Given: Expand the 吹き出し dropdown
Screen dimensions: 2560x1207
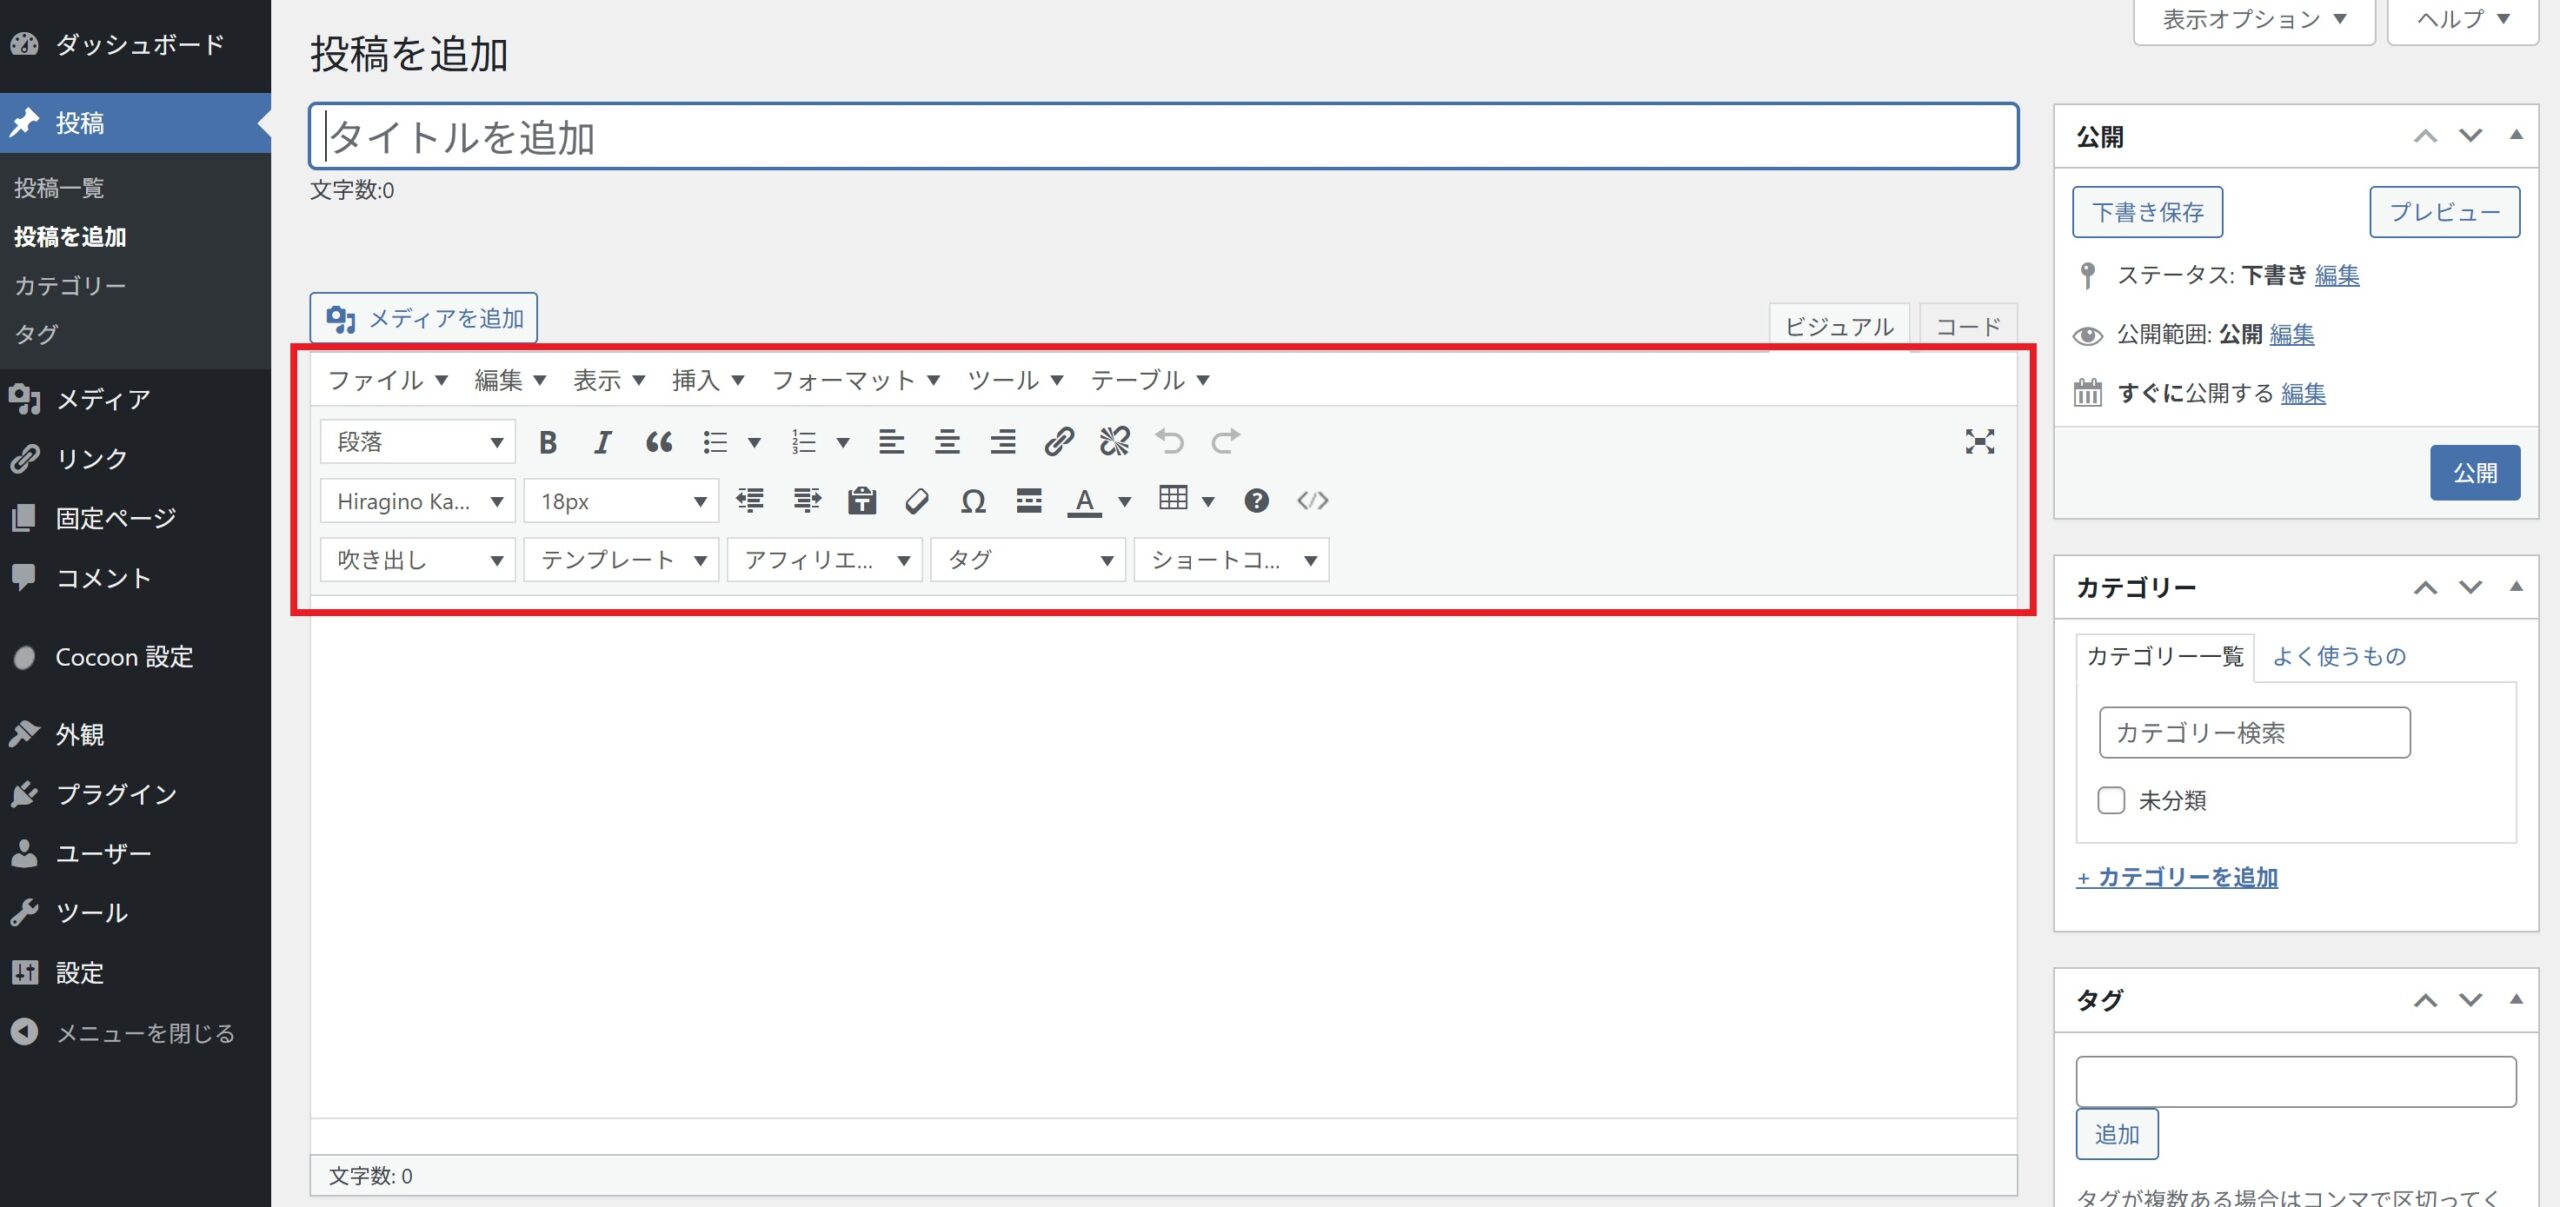Looking at the screenshot, I should (417, 560).
